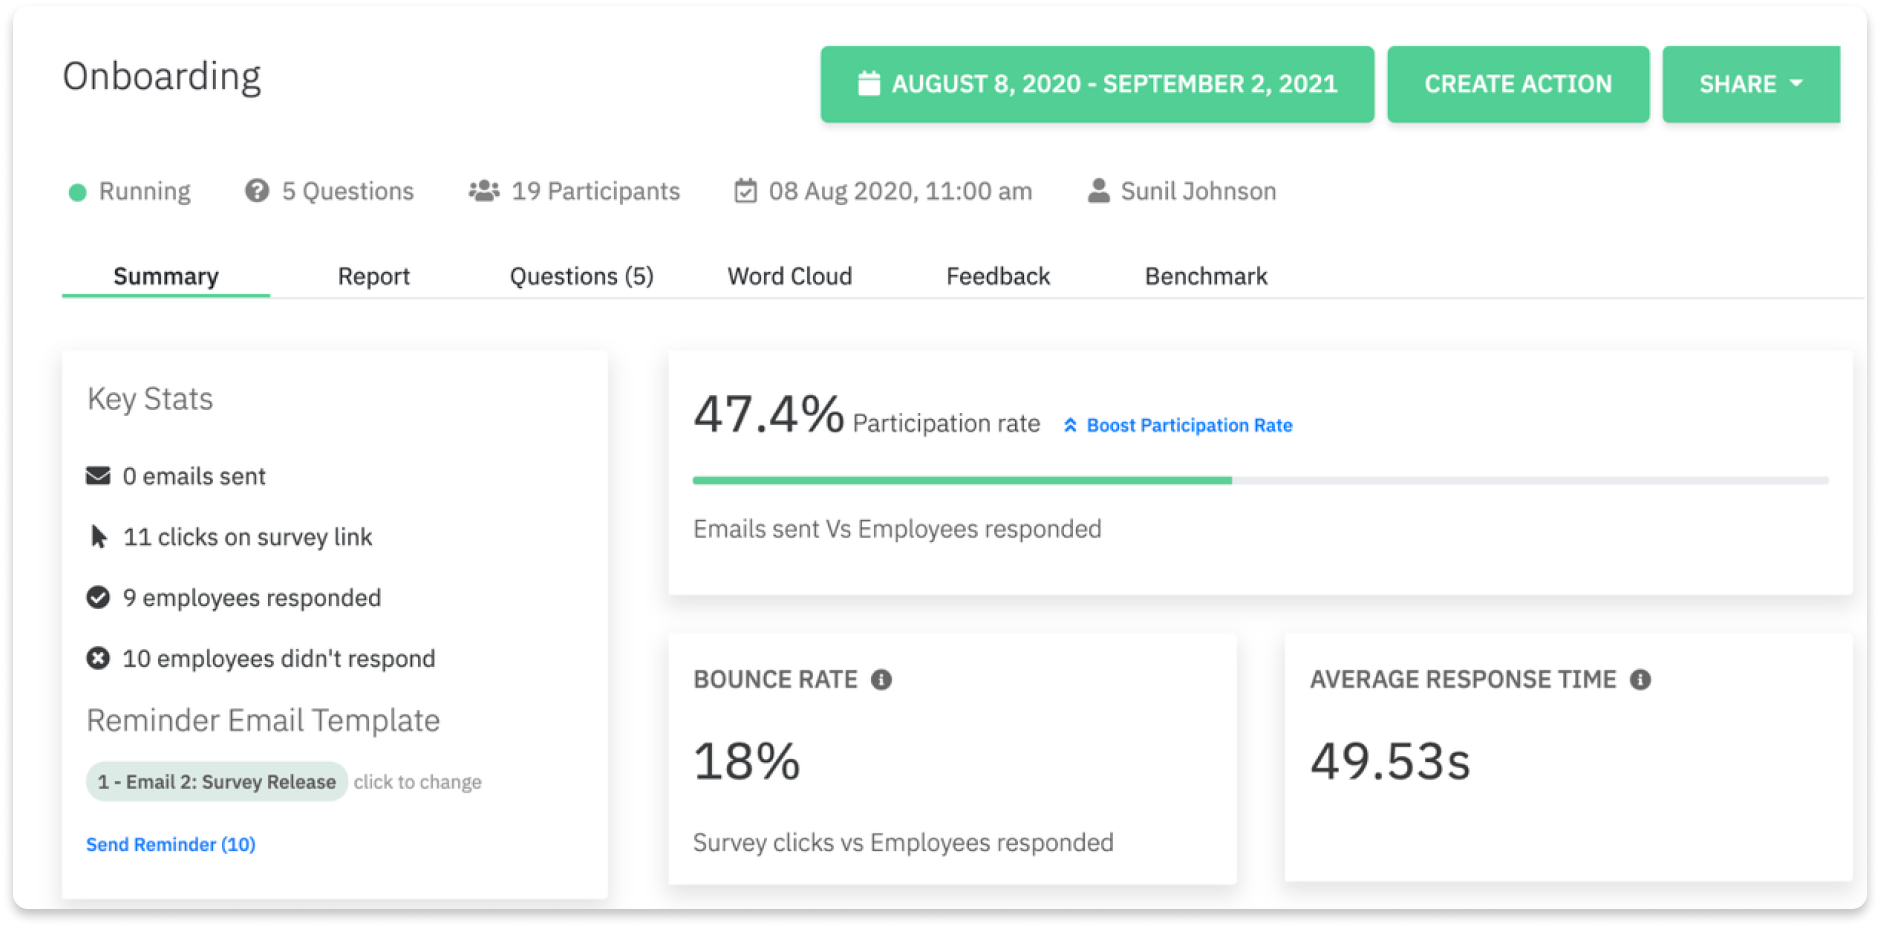Click the 'Running' status label

coord(144,191)
